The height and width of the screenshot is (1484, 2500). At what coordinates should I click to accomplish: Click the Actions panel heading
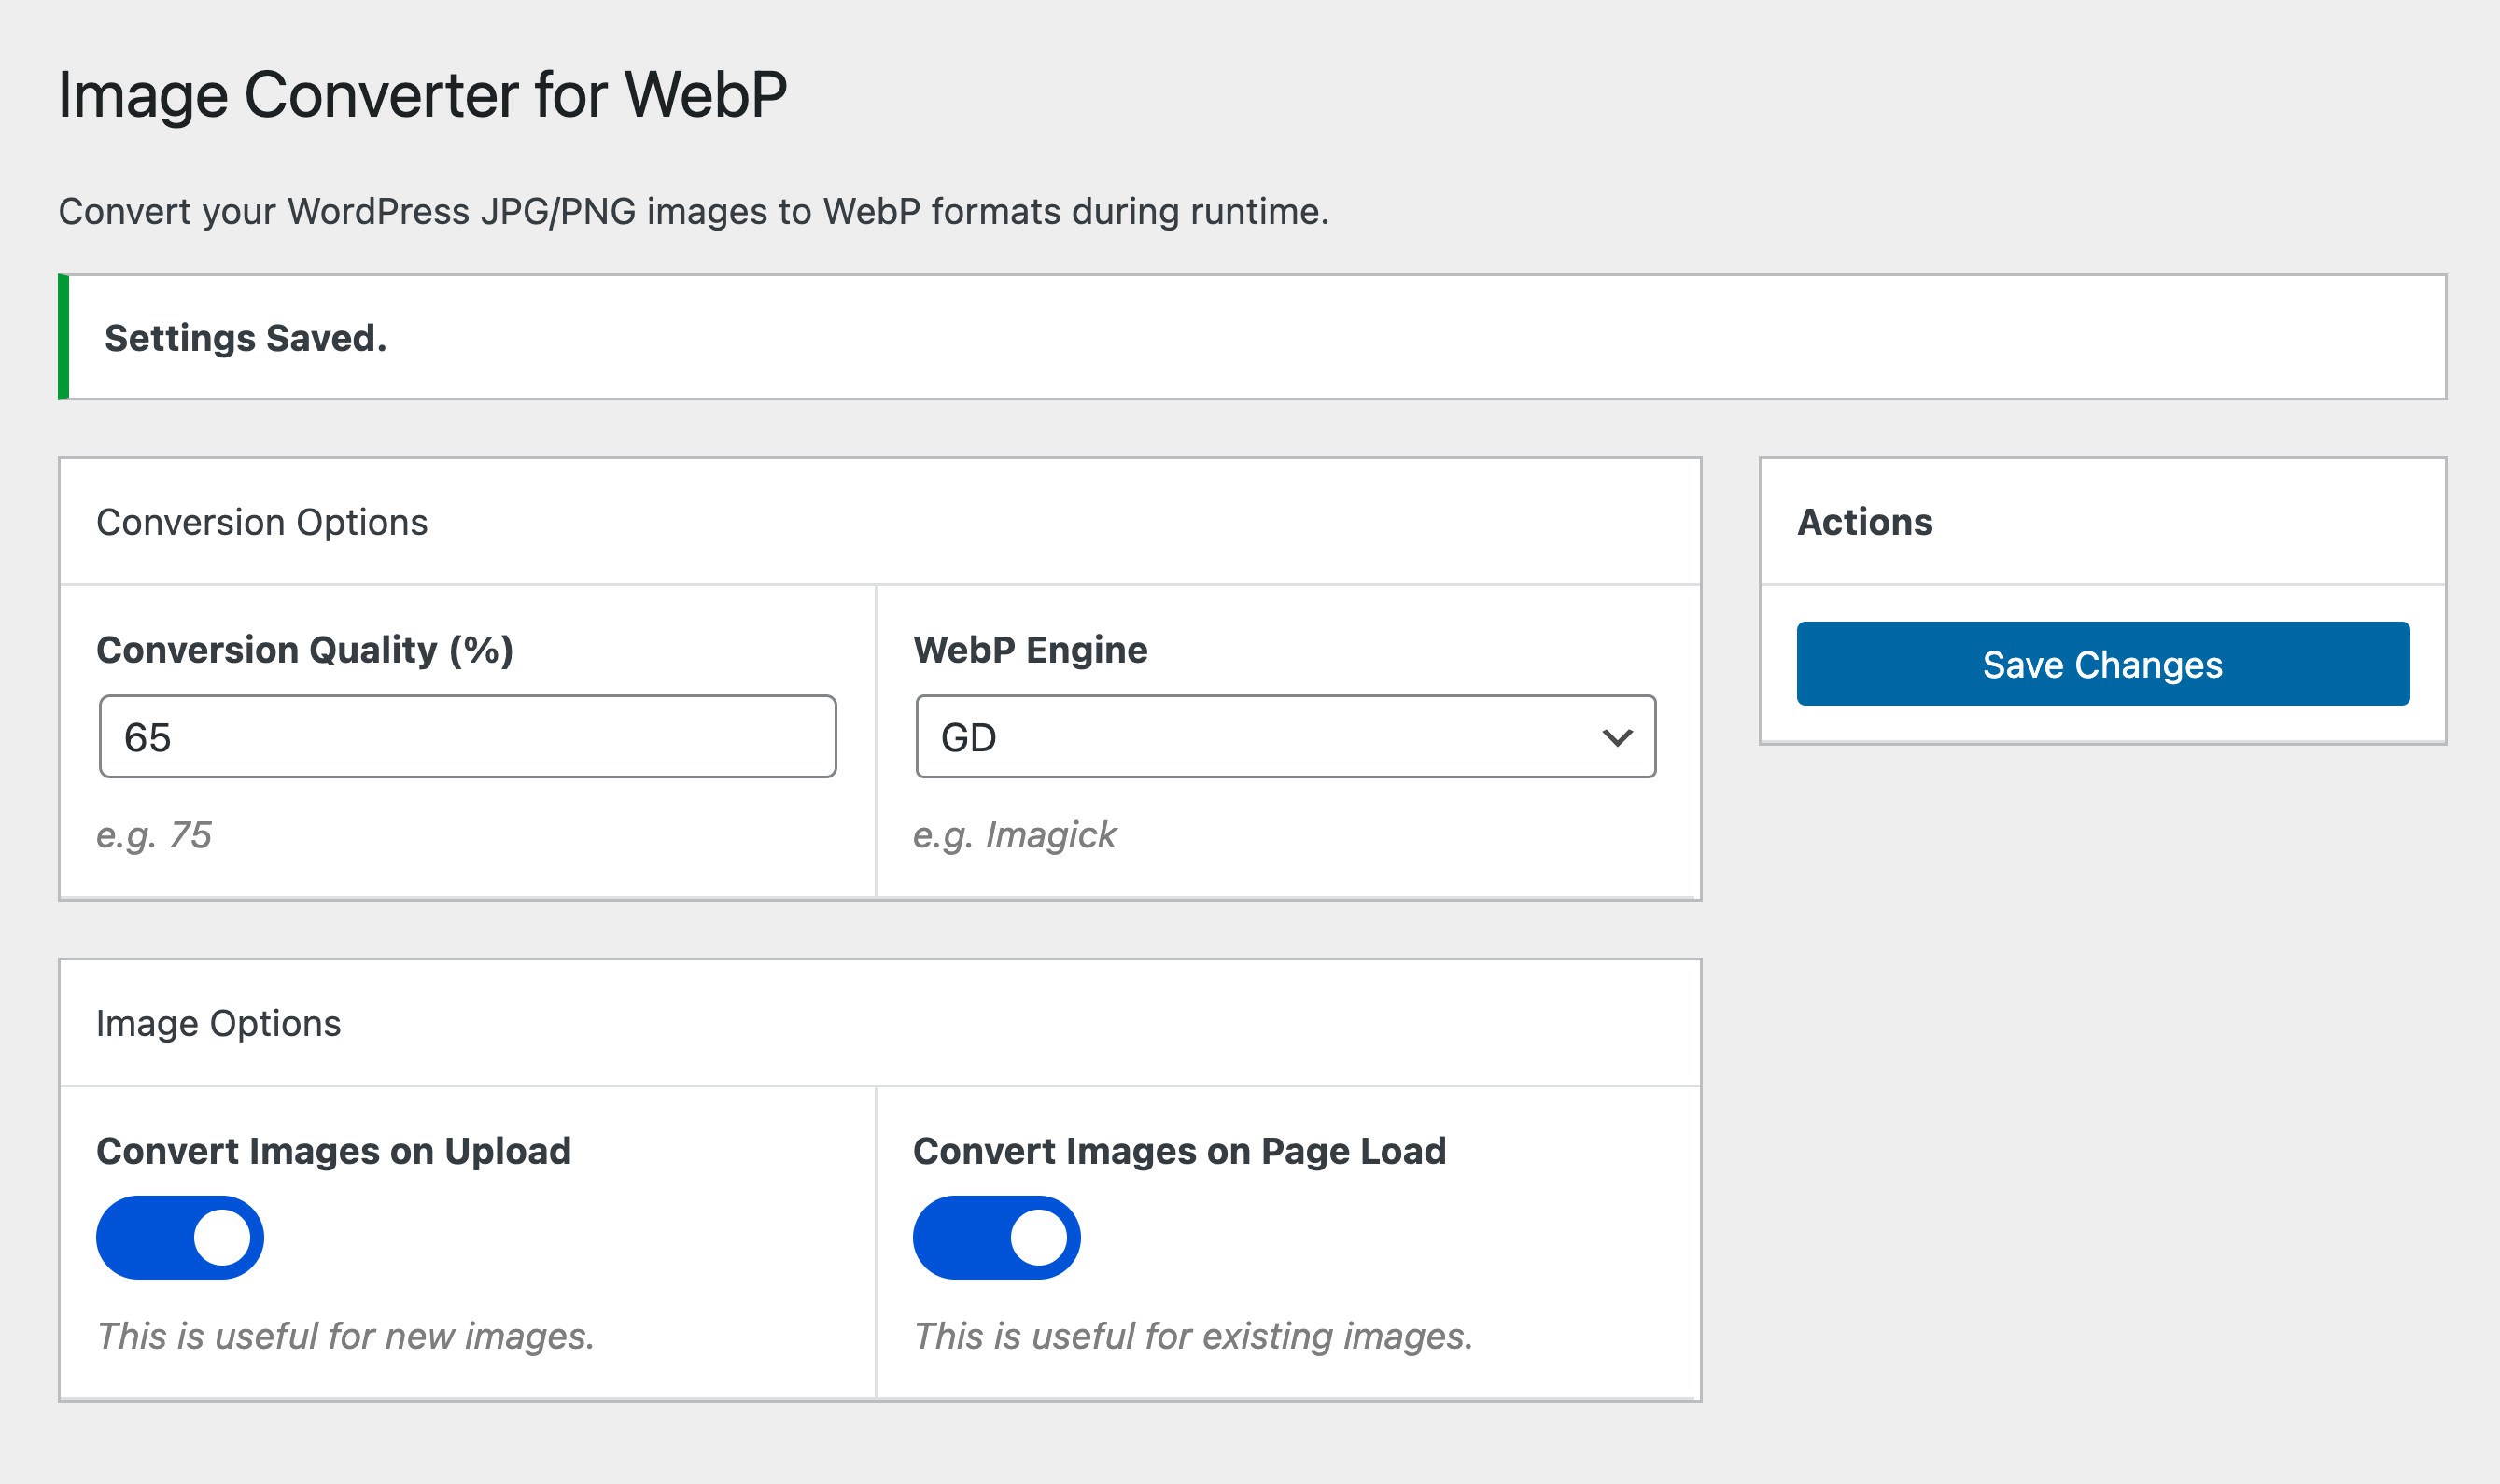pyautogui.click(x=1864, y=522)
